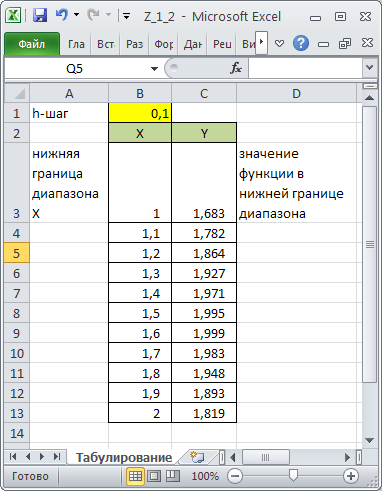Screen dimensions: 382x491
Task: Select cell A3 нижняя граница диапазона
Action: (69, 183)
